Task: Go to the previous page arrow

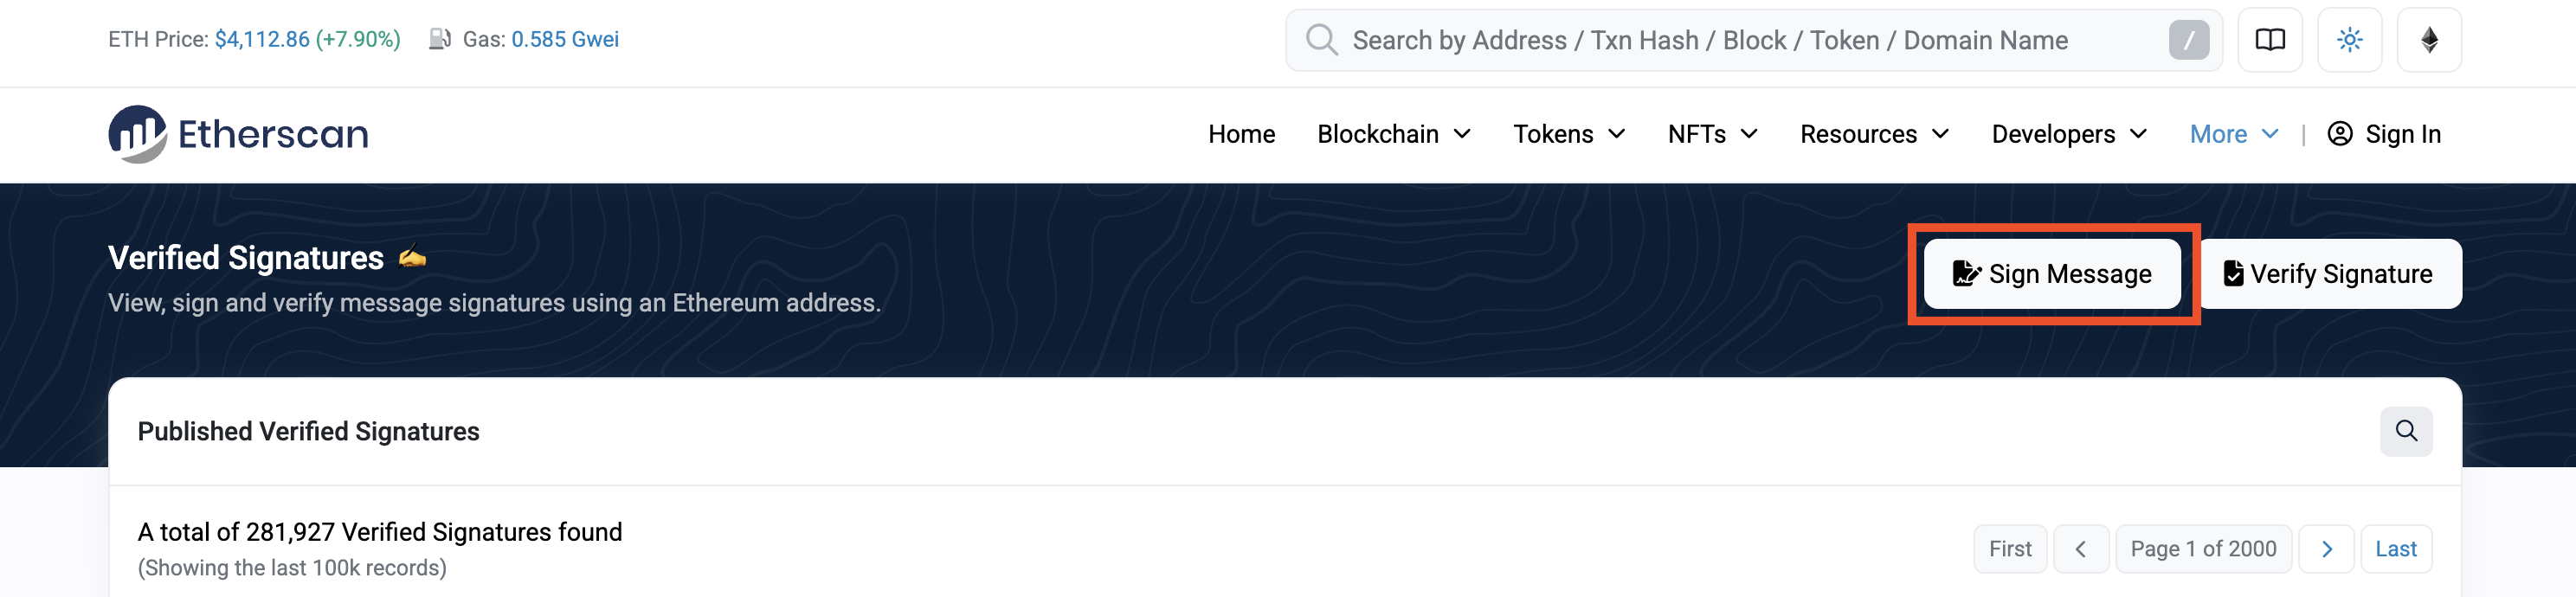Action: pyautogui.click(x=2080, y=549)
